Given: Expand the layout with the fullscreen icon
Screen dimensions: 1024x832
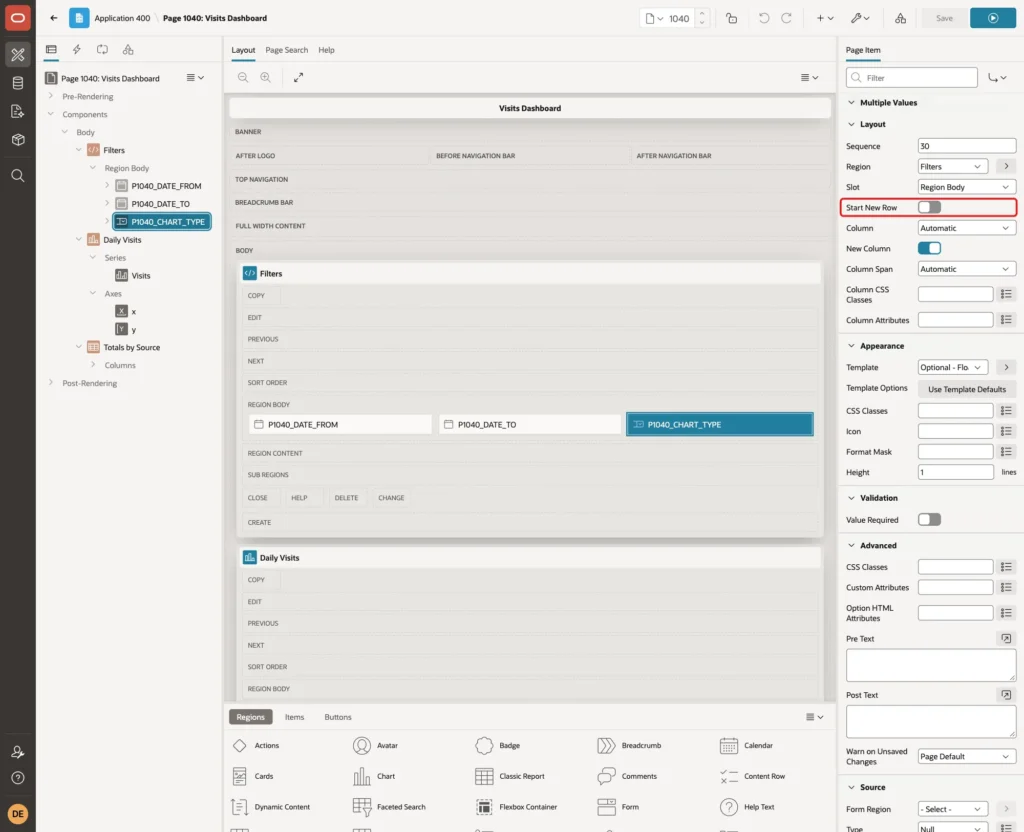Looking at the screenshot, I should 298,77.
